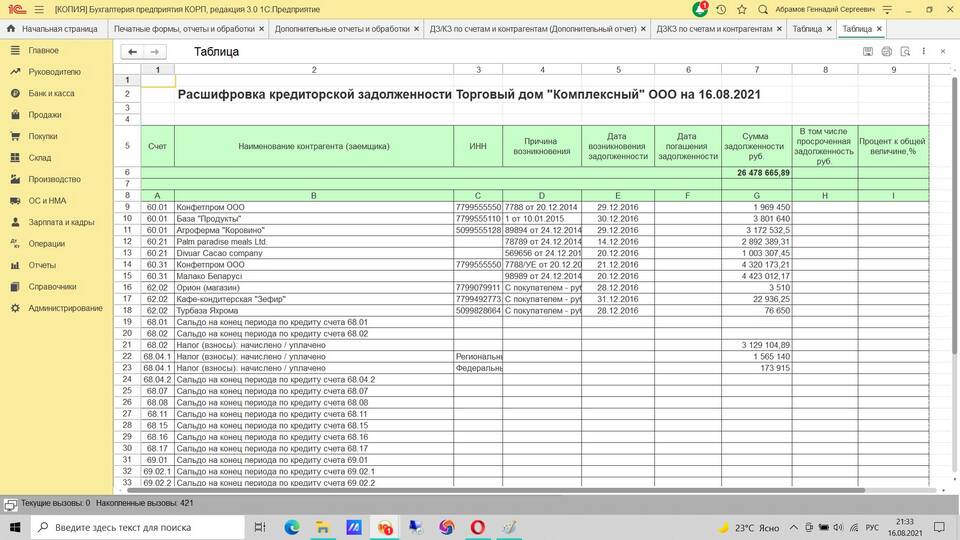Click the ОС и НМА truck icon
Viewport: 960px width, 540px height.
(x=15, y=200)
